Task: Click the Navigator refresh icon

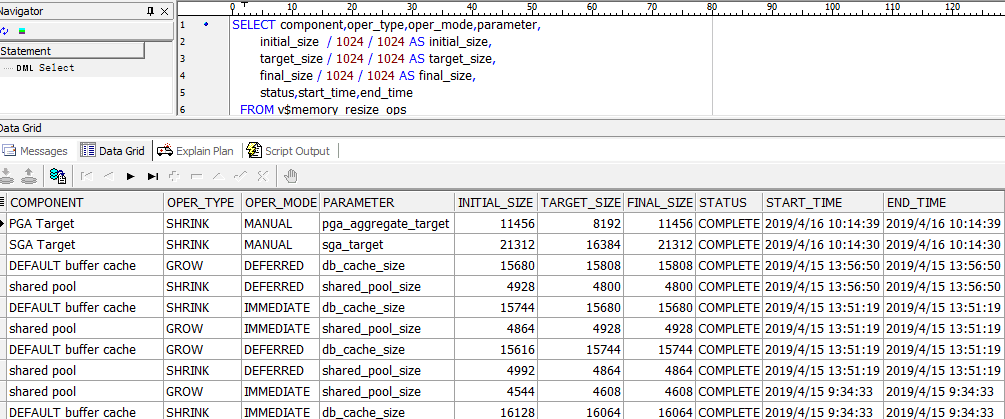Action: point(4,30)
